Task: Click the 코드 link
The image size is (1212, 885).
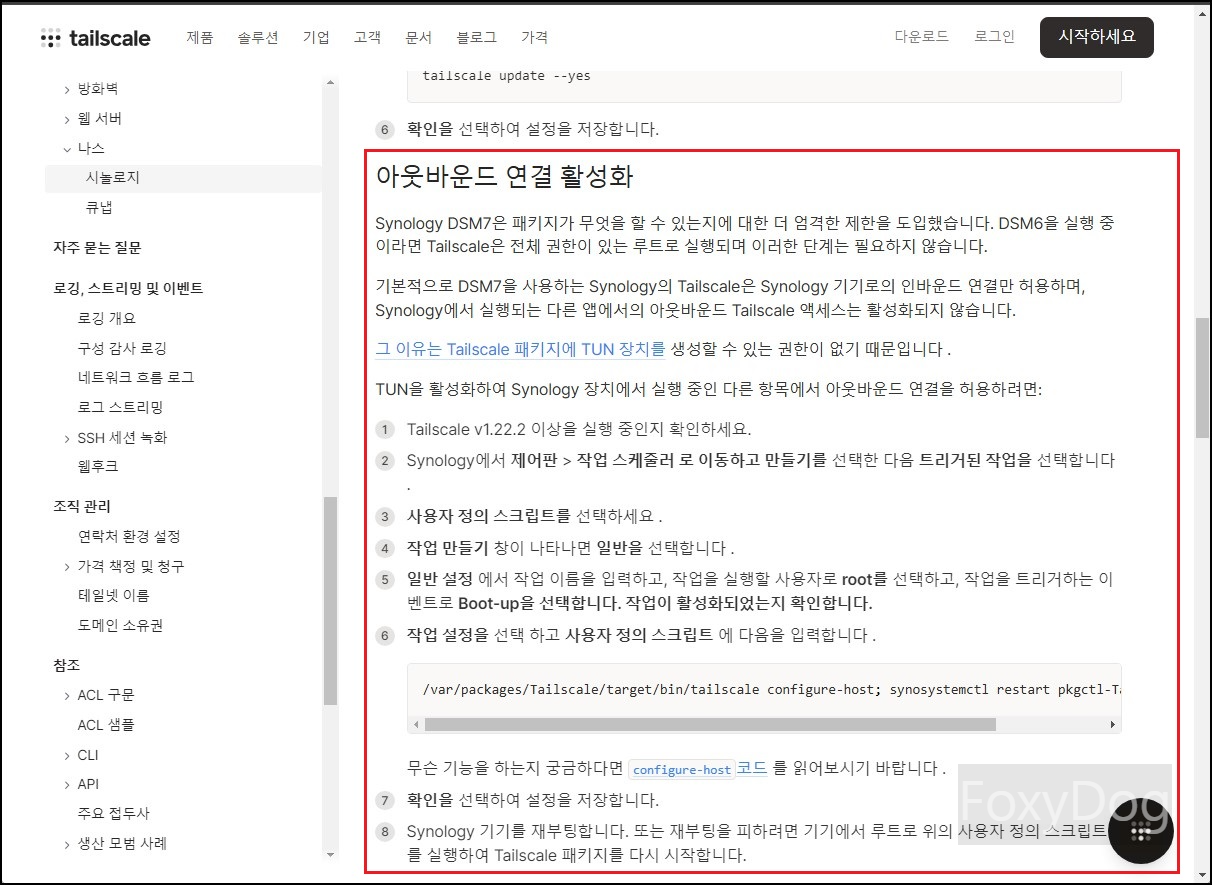Action: click(752, 769)
